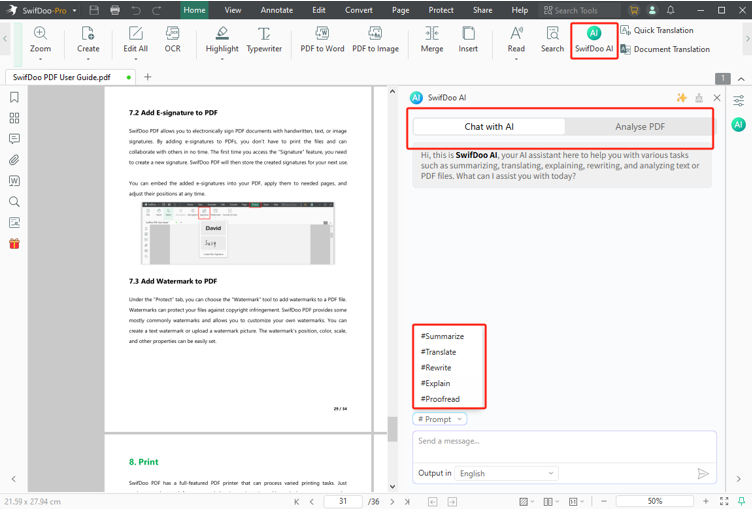752x509 pixels.
Task: Collapse the ribbon with the chevron
Action: pyautogui.click(x=741, y=79)
